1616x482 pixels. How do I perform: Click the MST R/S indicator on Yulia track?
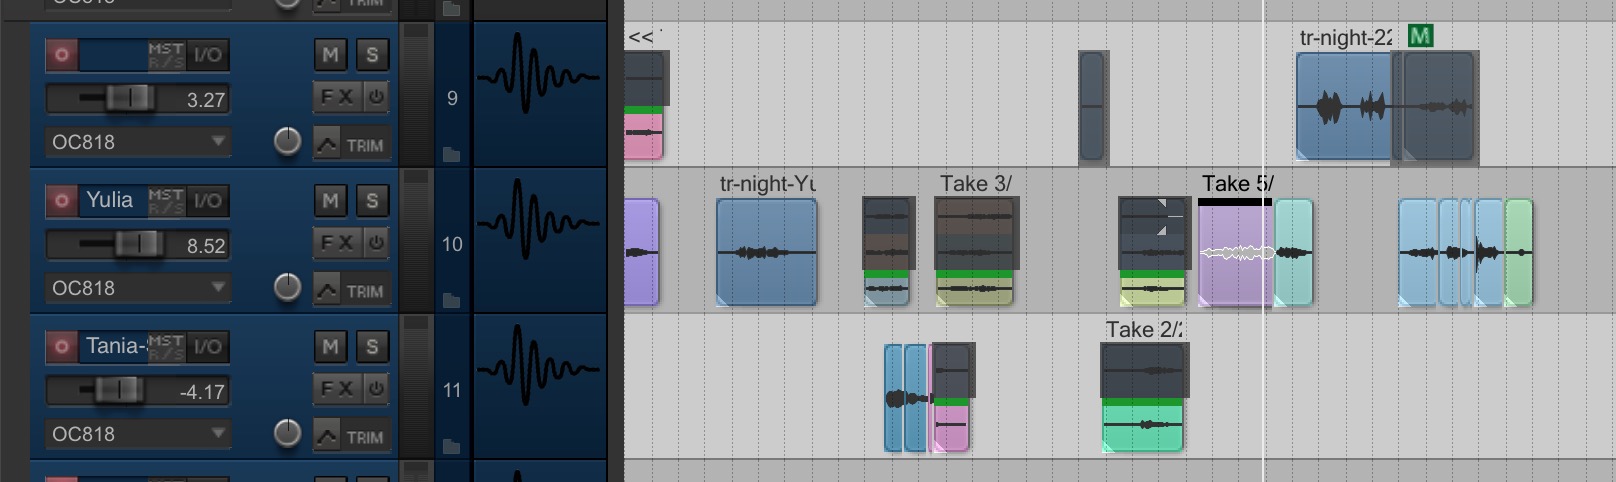pos(166,201)
